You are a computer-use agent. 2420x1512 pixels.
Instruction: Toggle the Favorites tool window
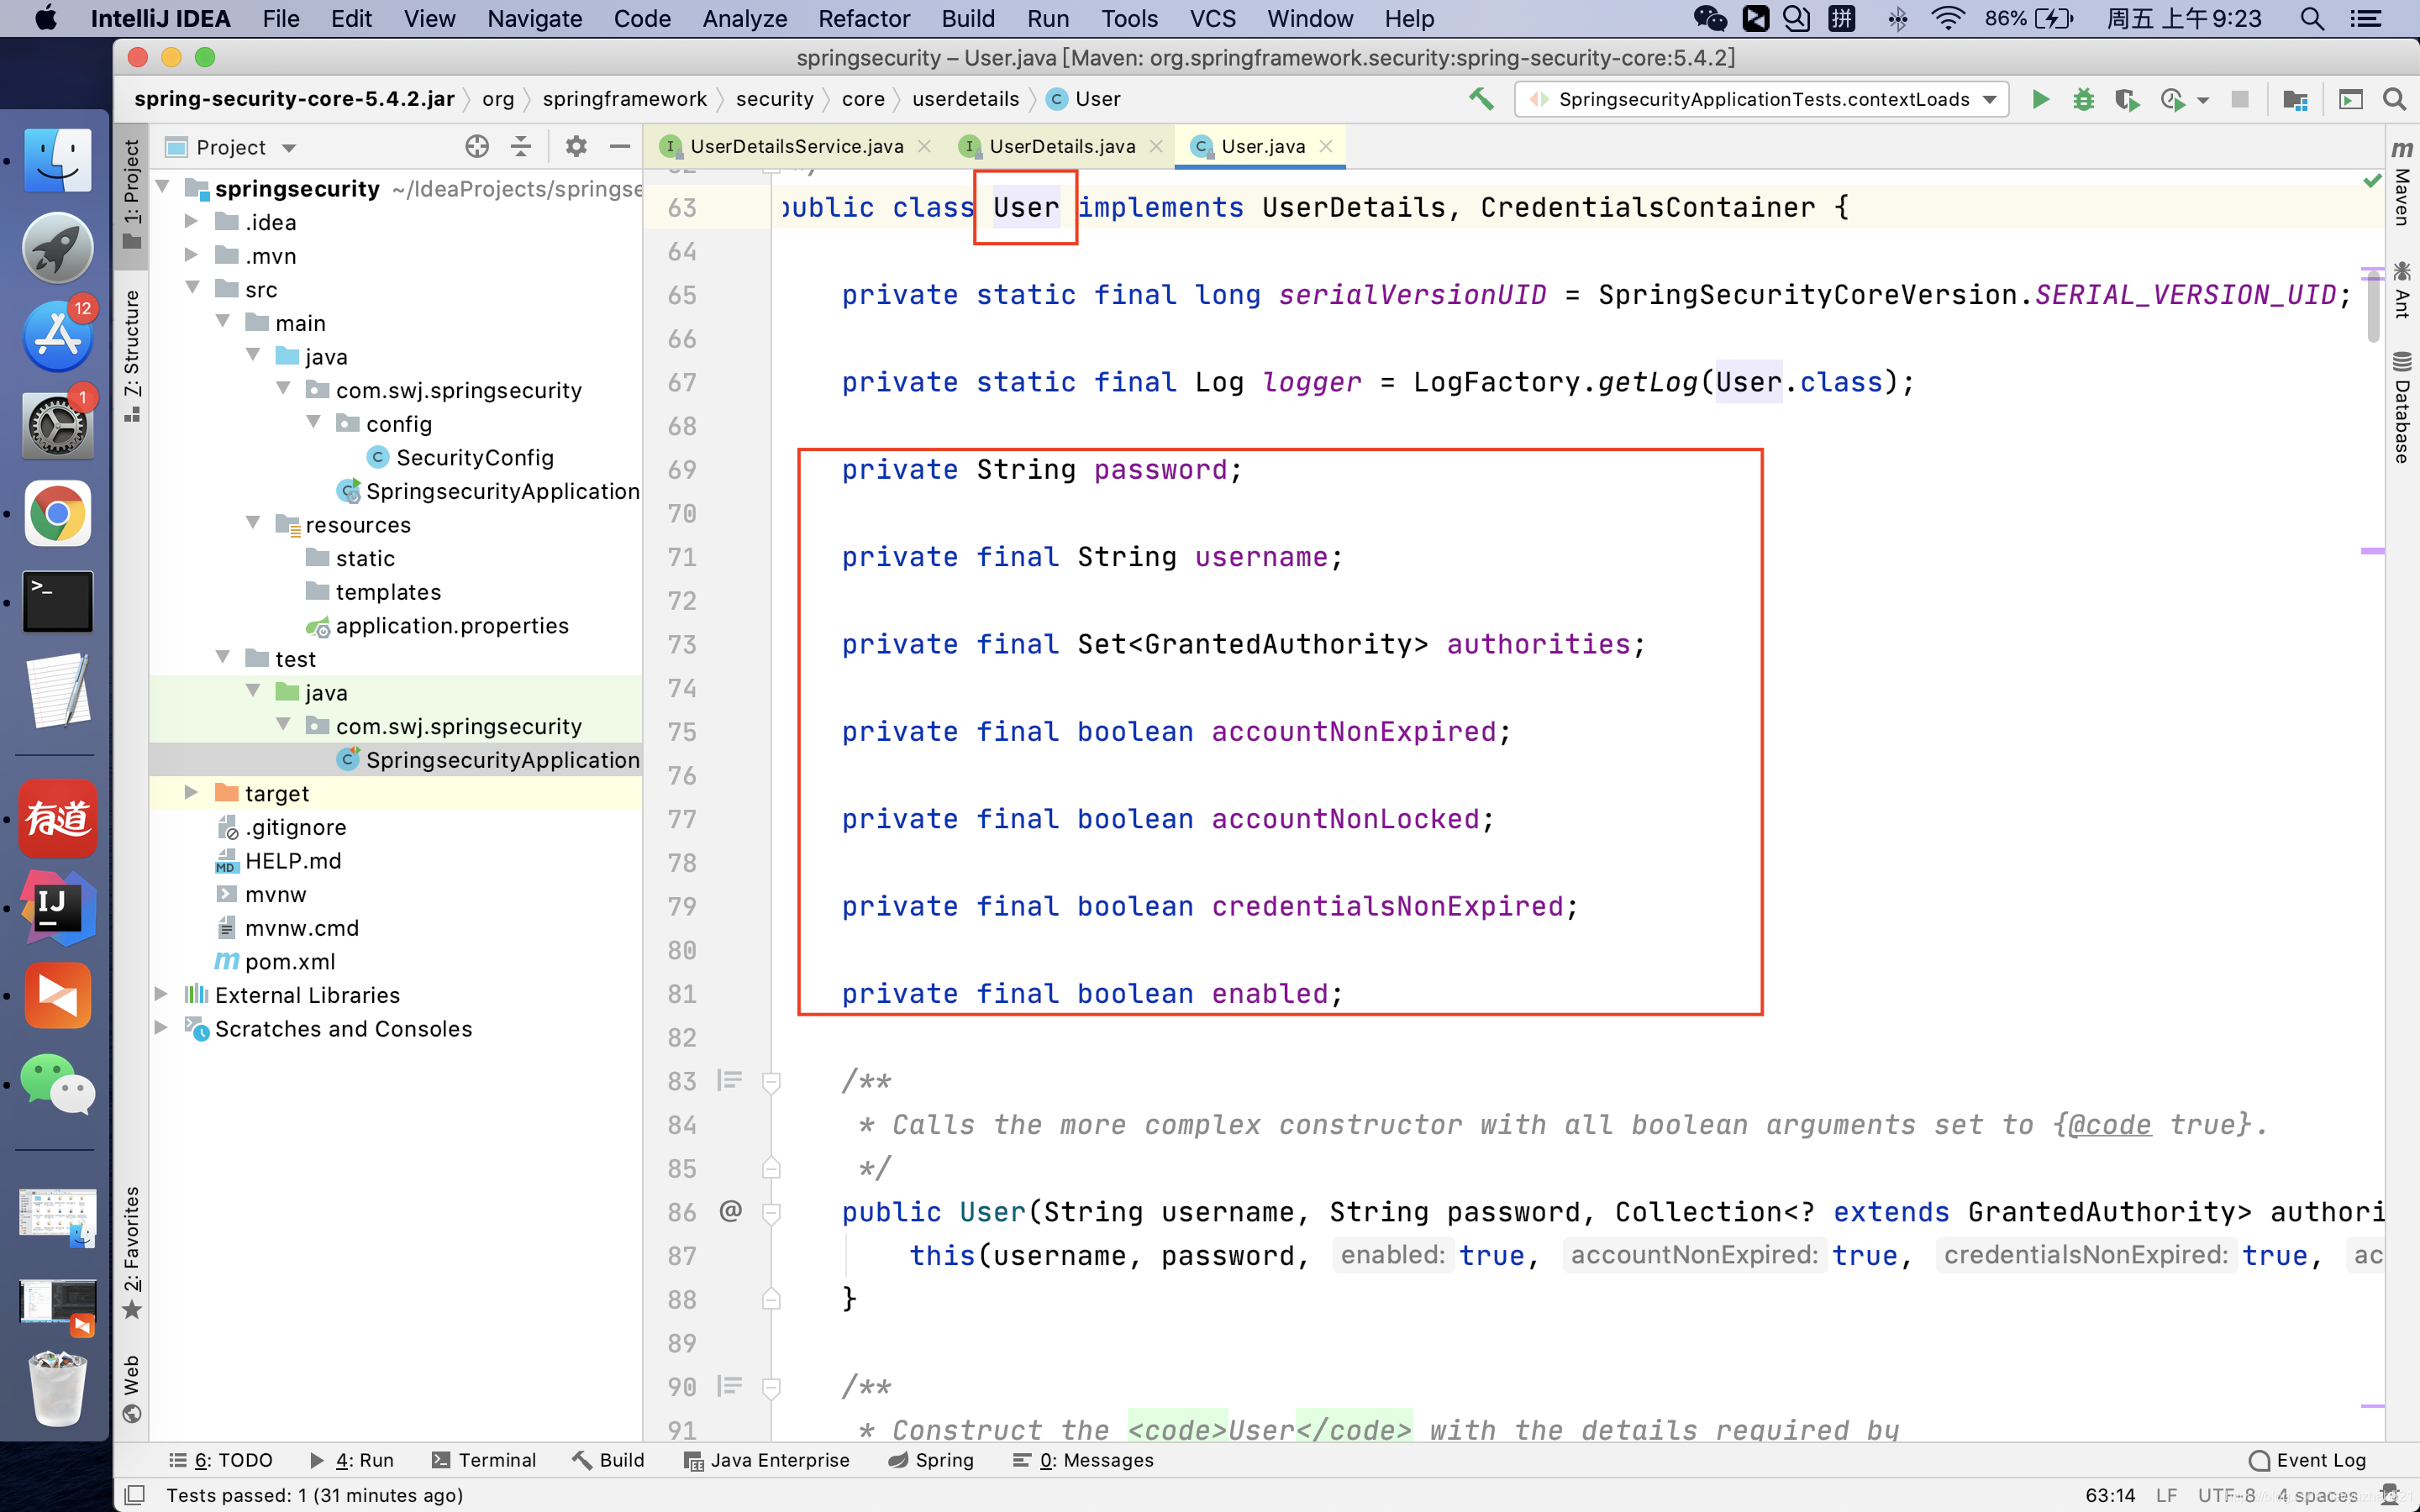131,1252
